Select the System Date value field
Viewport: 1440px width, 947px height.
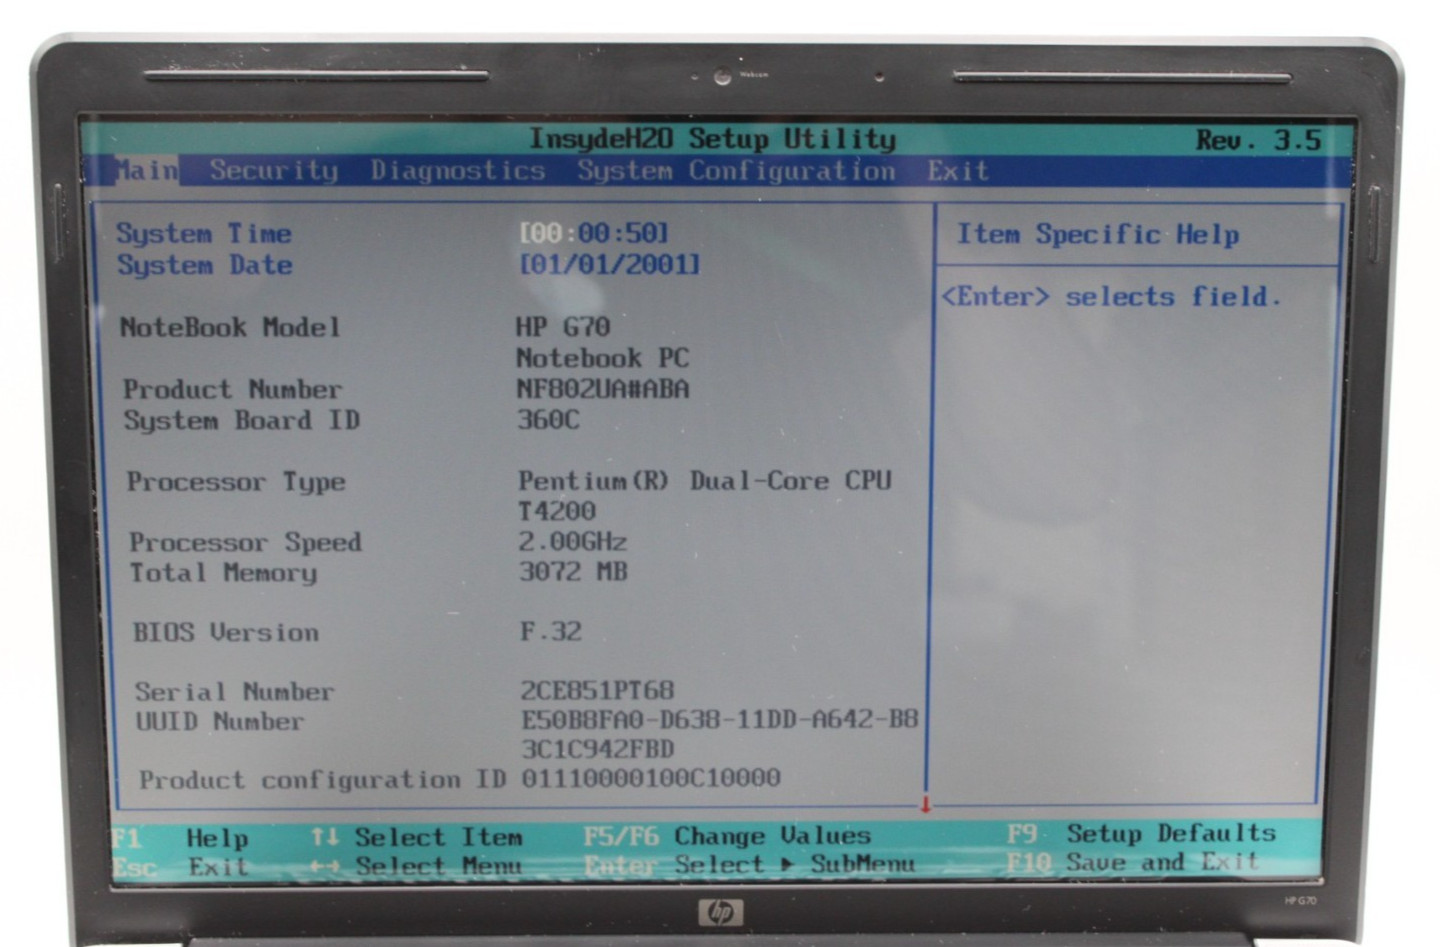609,264
